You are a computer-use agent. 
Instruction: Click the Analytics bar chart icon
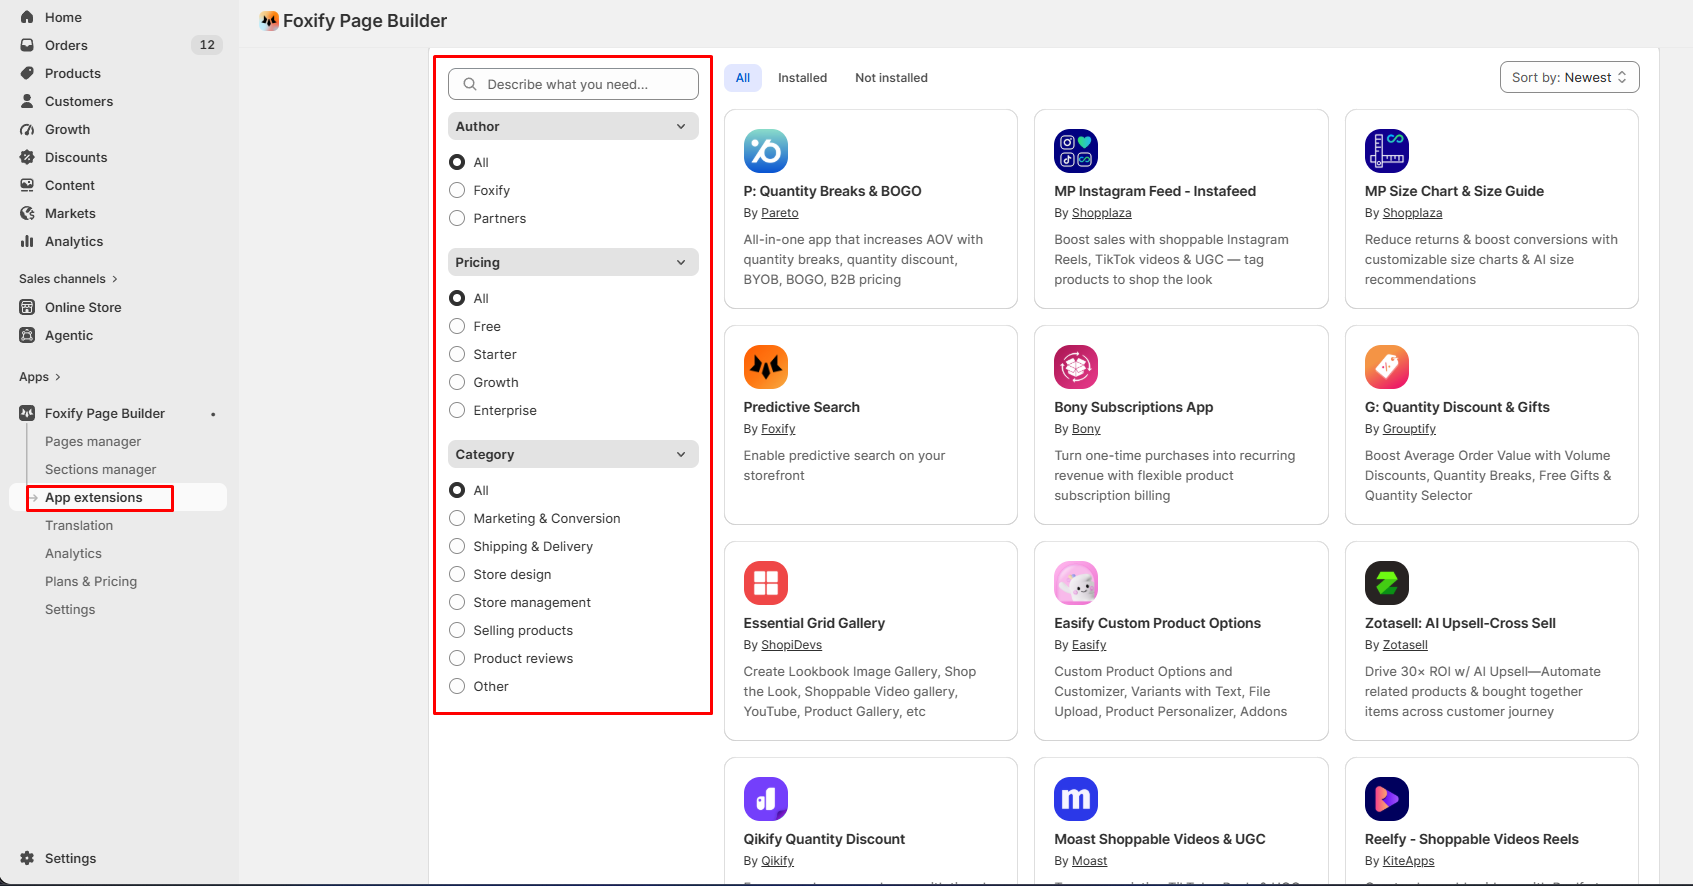coord(27,241)
